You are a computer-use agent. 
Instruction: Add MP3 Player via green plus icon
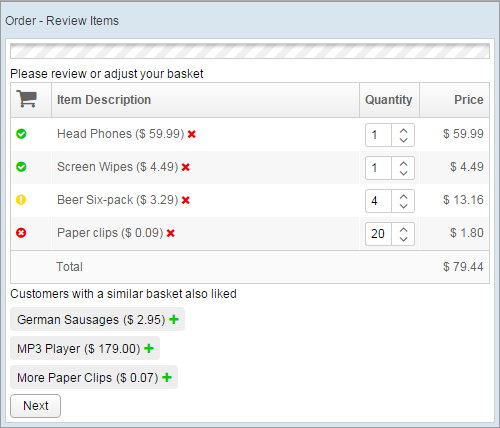(x=149, y=349)
